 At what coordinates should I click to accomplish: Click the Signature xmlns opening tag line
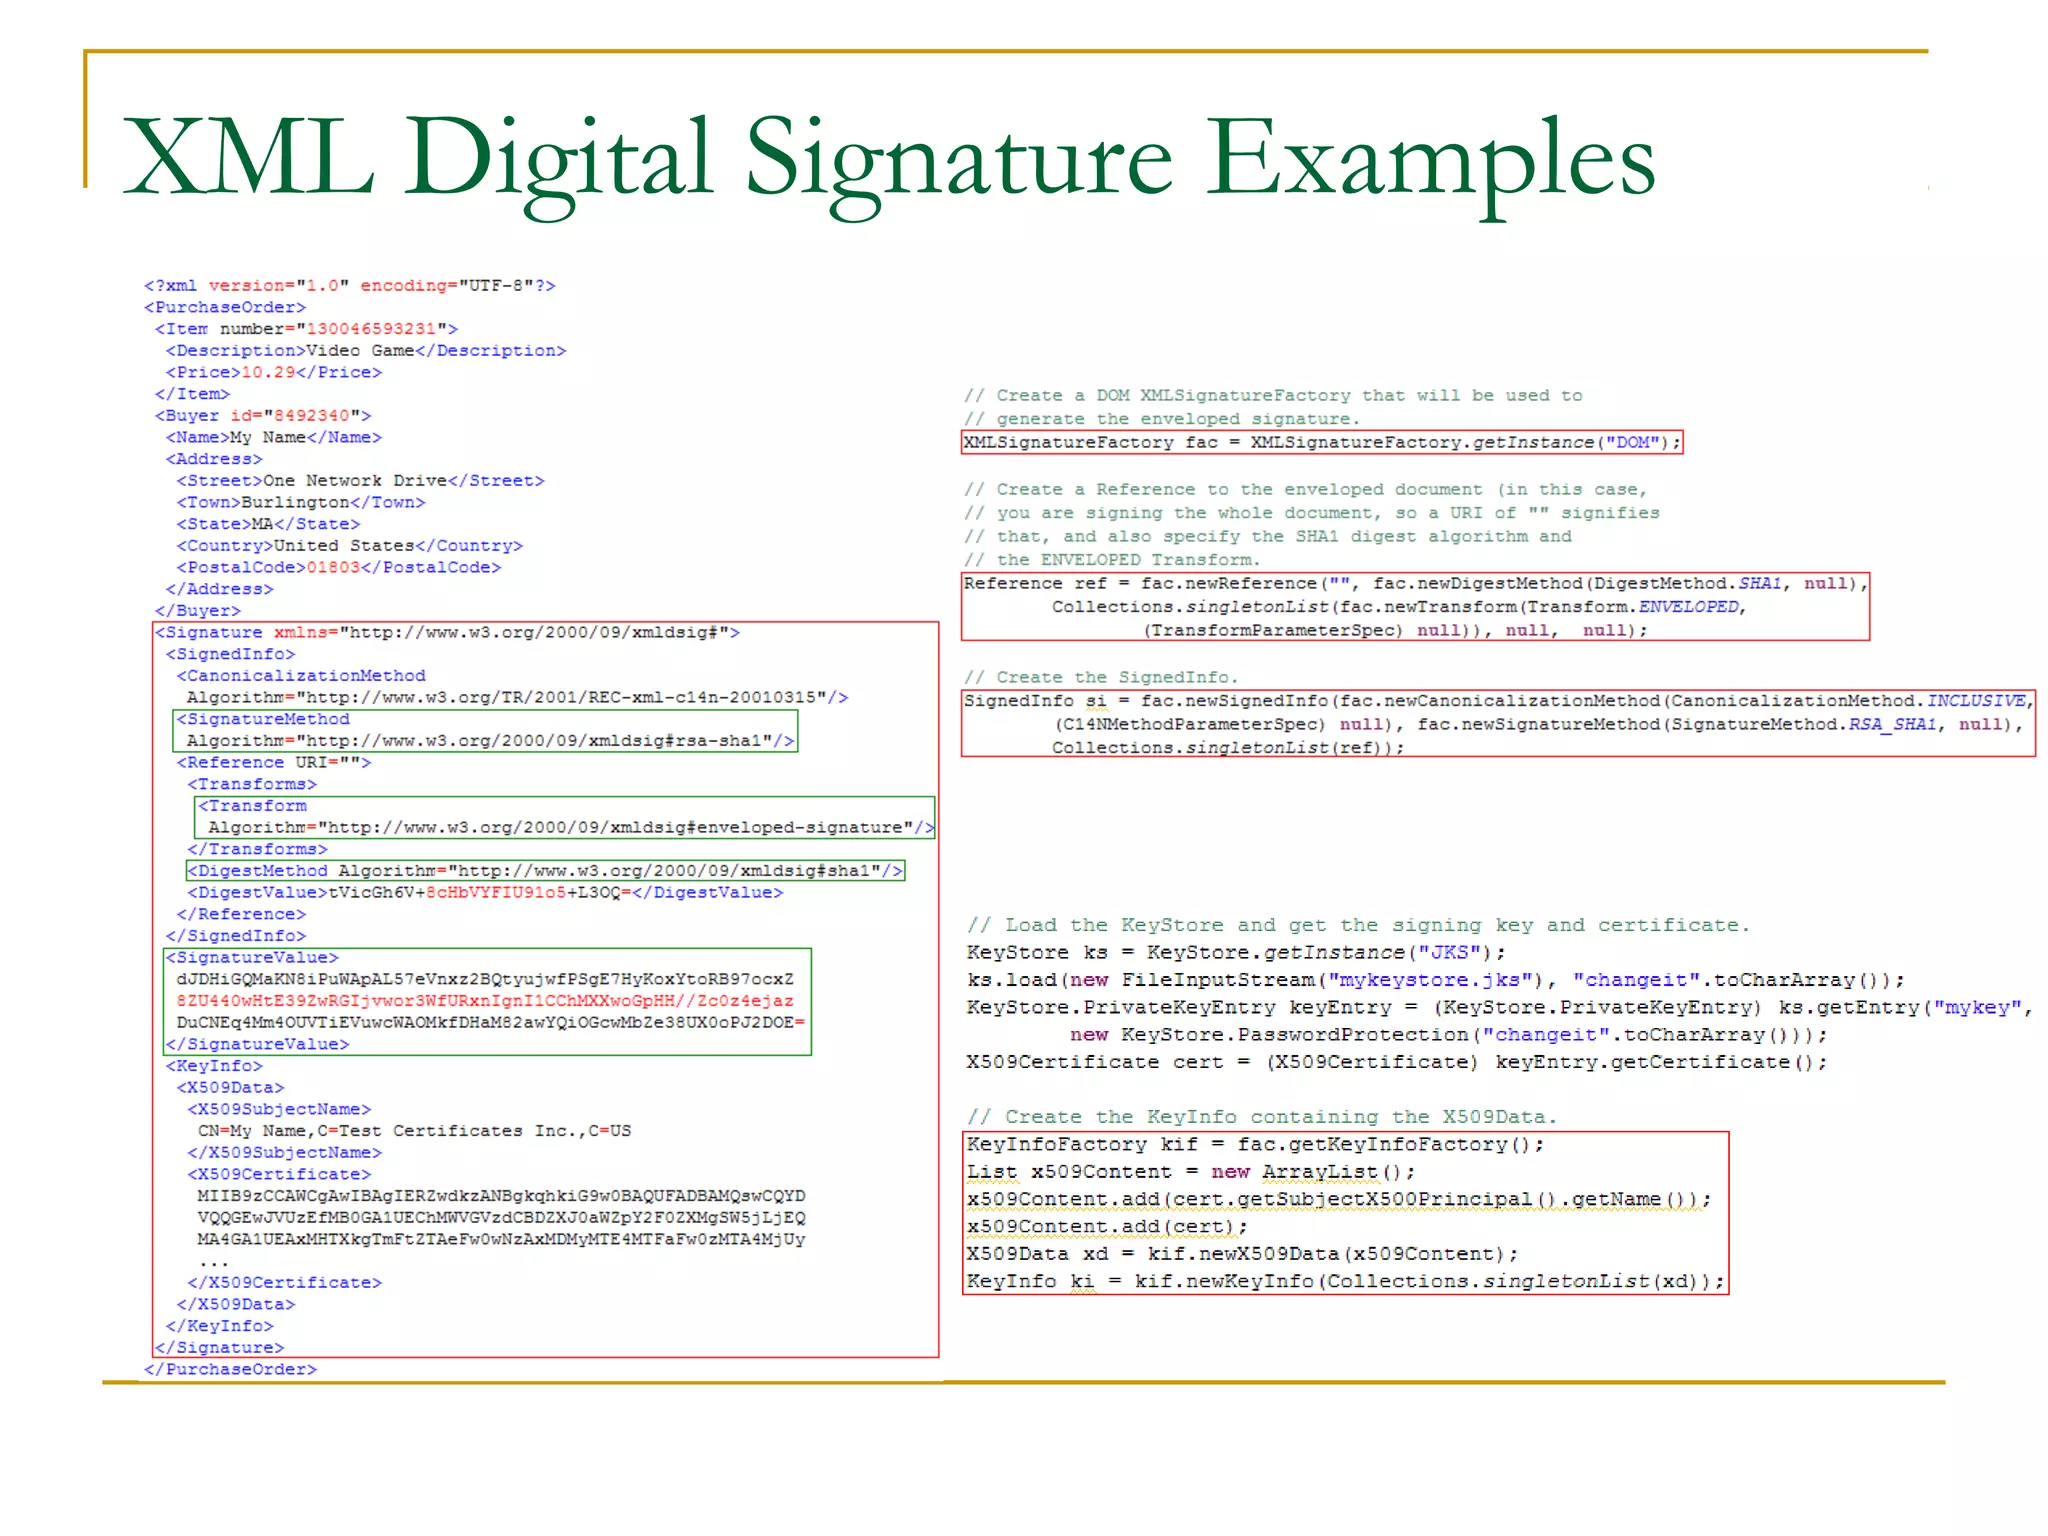point(447,633)
